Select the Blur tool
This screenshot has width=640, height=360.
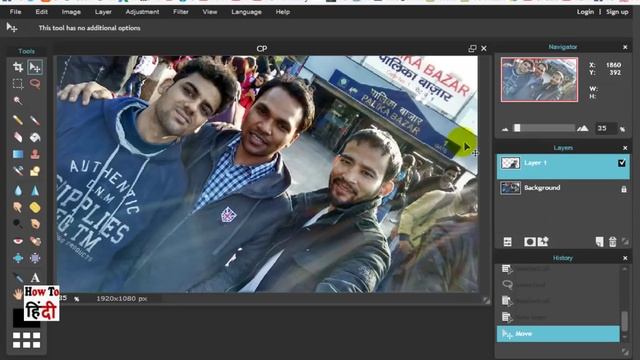click(18, 190)
